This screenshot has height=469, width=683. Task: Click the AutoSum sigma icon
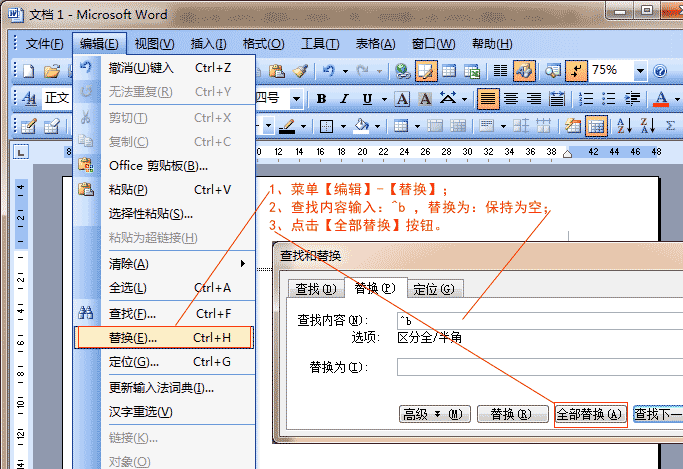[671, 126]
